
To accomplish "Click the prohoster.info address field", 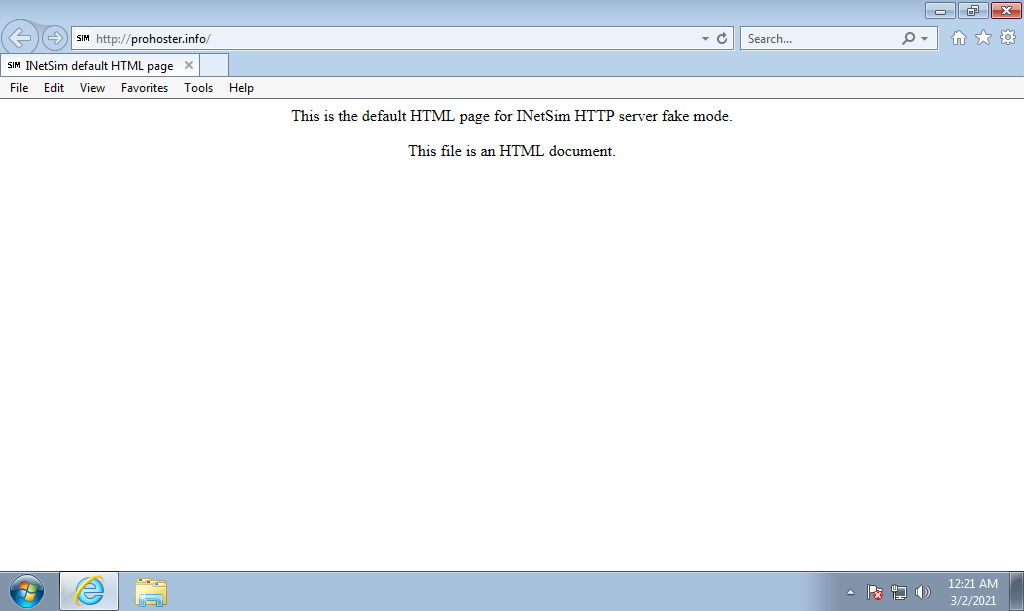I will tap(390, 39).
